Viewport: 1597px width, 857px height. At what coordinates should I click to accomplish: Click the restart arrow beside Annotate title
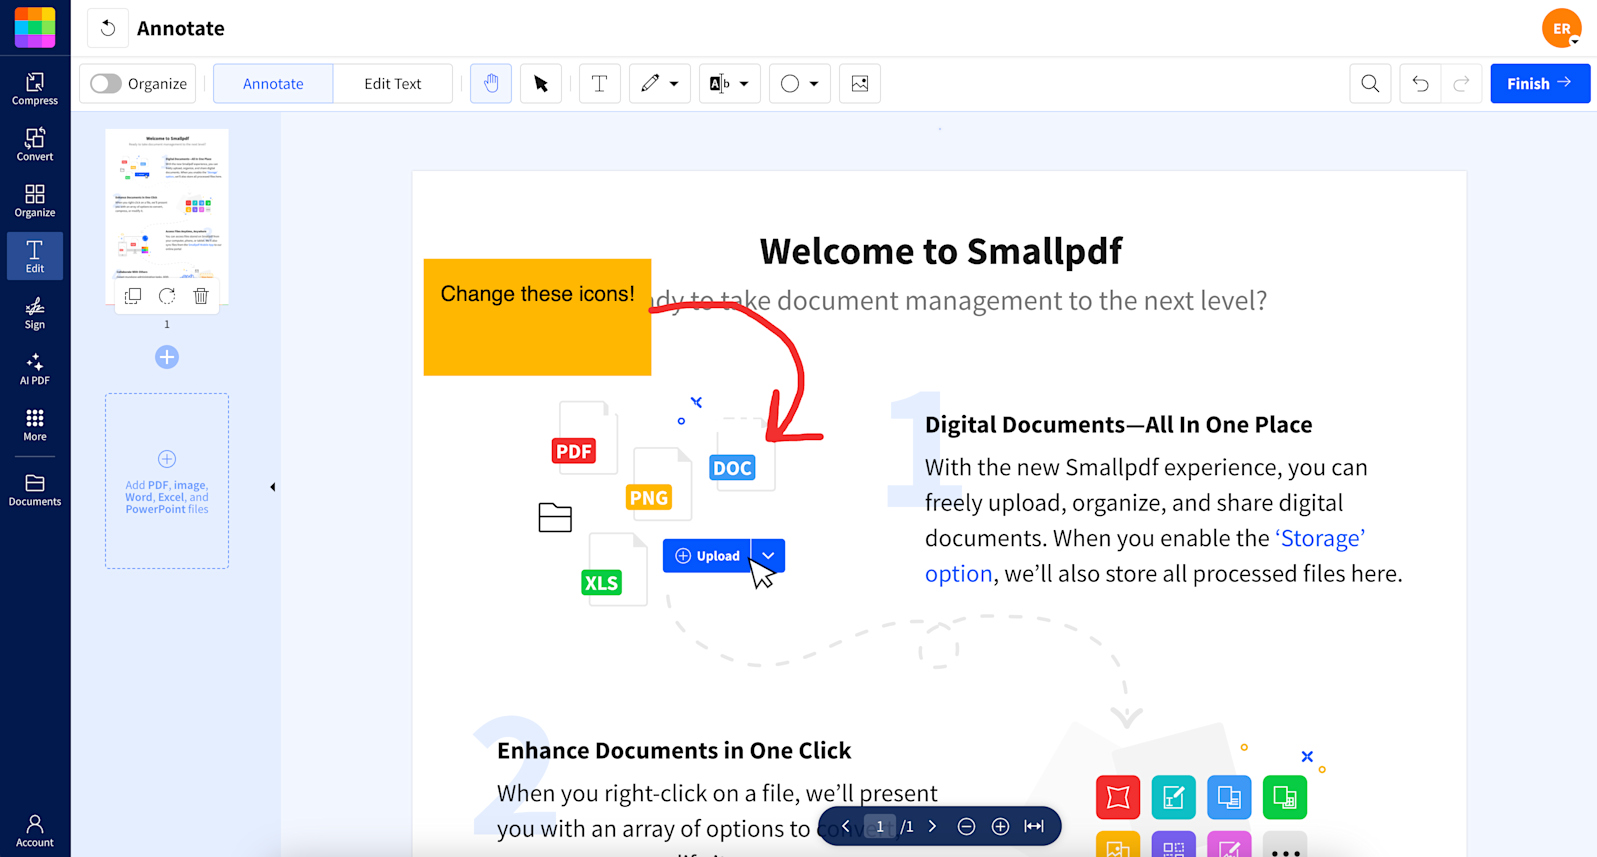[x=108, y=28]
